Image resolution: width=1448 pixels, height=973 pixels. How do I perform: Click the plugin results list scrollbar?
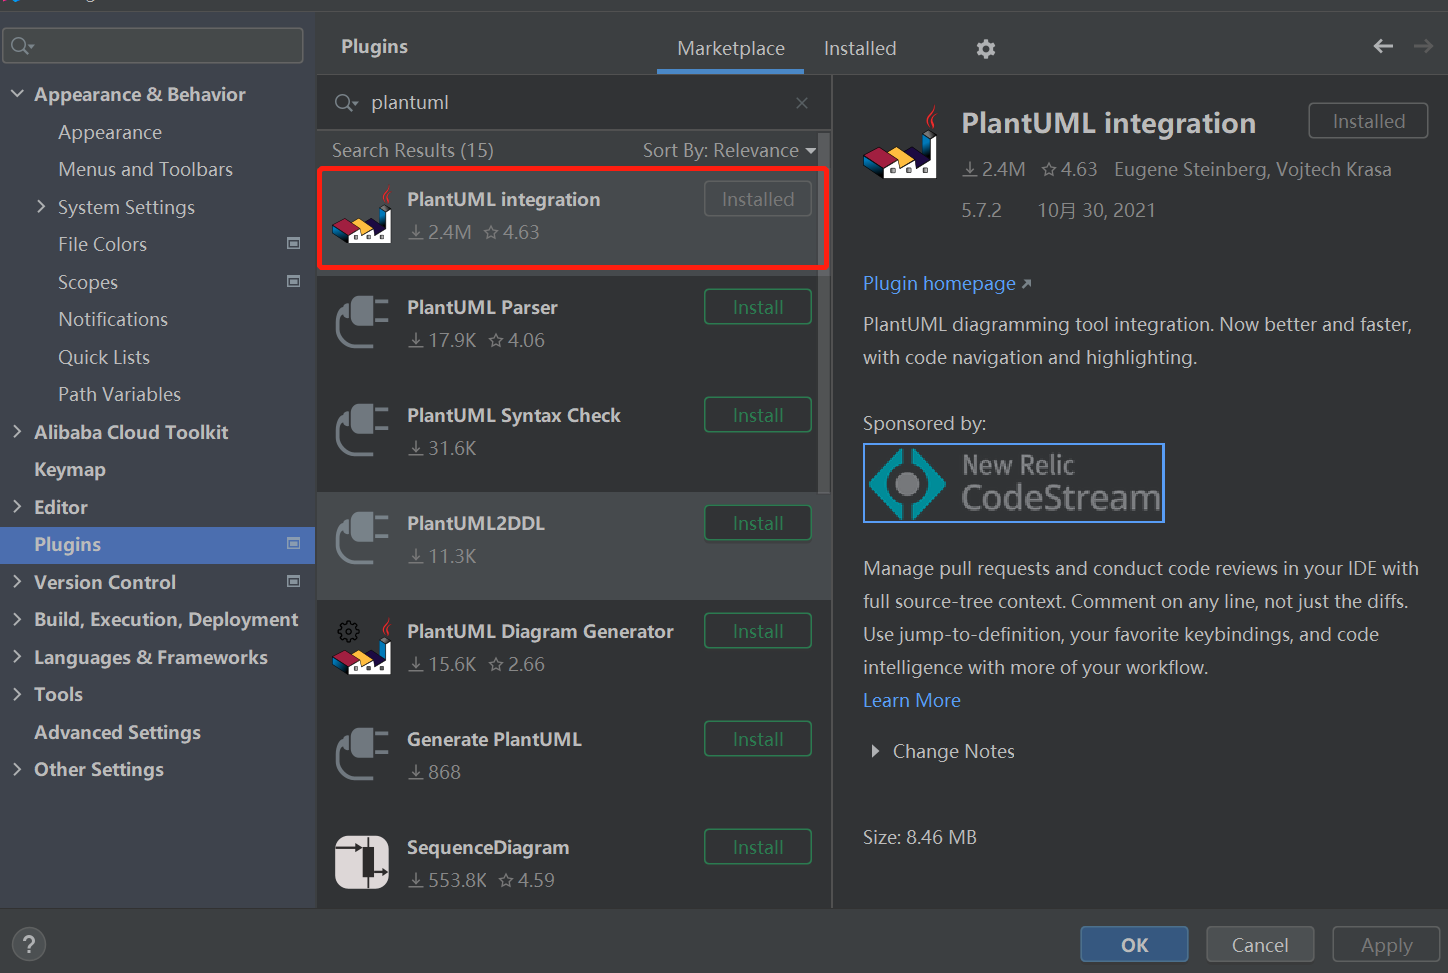pyautogui.click(x=824, y=314)
